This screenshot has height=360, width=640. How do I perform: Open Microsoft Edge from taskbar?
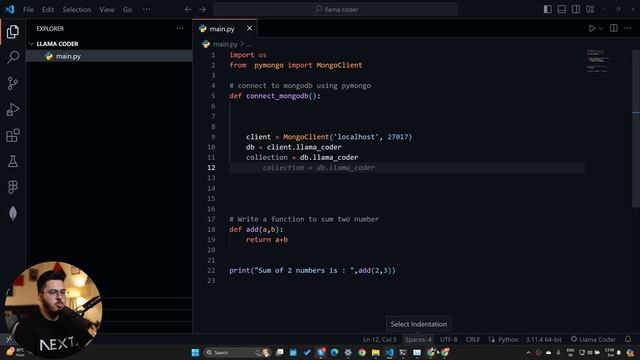[334, 352]
